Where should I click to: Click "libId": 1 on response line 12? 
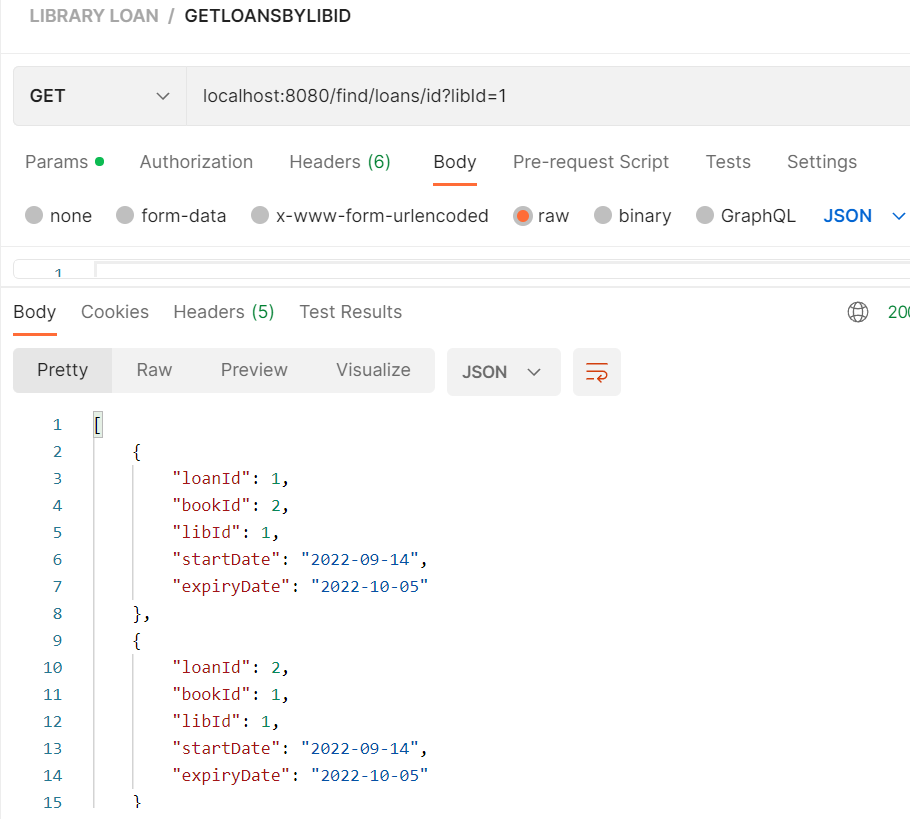click(x=226, y=722)
